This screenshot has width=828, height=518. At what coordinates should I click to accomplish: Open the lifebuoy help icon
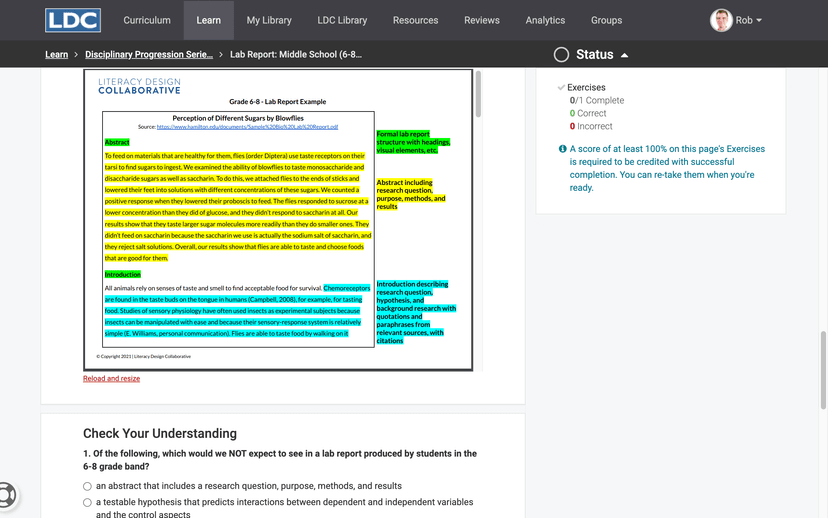pos(6,495)
